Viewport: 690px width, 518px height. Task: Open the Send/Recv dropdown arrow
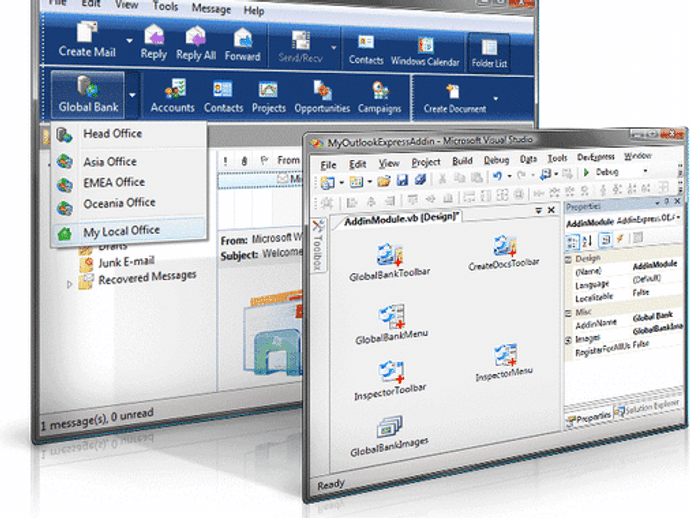pyautogui.click(x=334, y=48)
